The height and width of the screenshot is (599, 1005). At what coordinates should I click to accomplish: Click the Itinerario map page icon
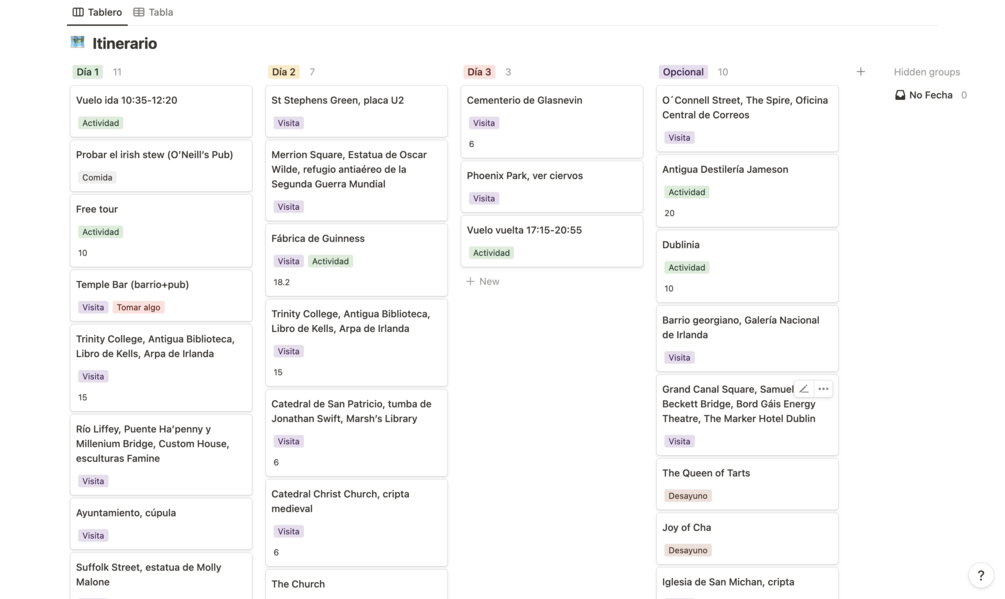coord(77,43)
